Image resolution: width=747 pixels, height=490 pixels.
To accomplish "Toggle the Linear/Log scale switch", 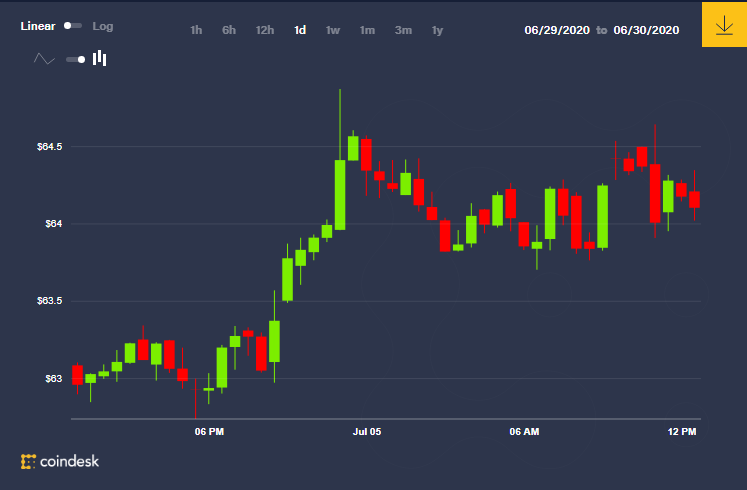I will click(x=73, y=26).
